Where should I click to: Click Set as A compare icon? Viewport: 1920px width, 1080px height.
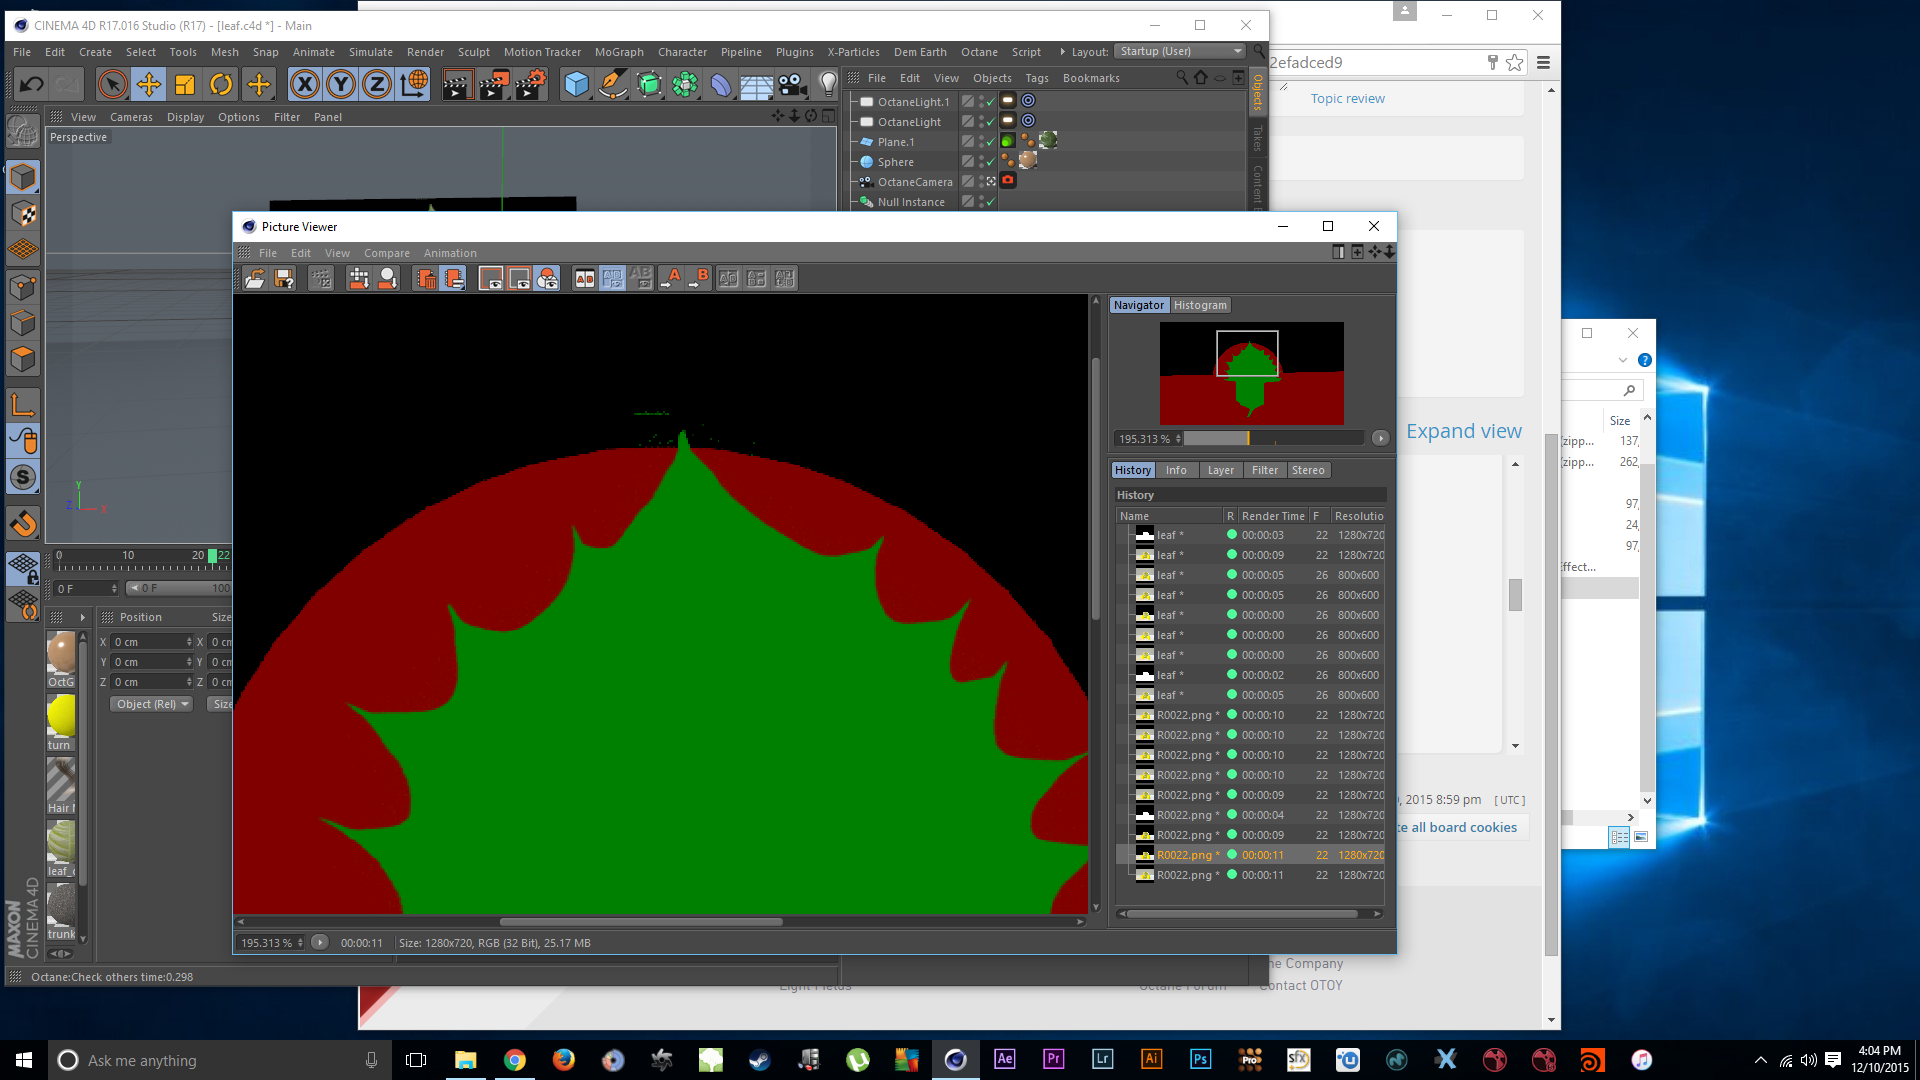[671, 279]
